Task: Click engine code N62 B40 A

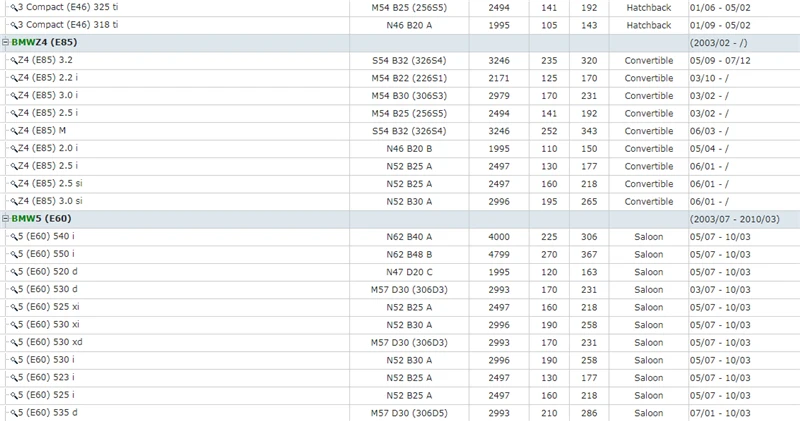Action: pos(409,237)
